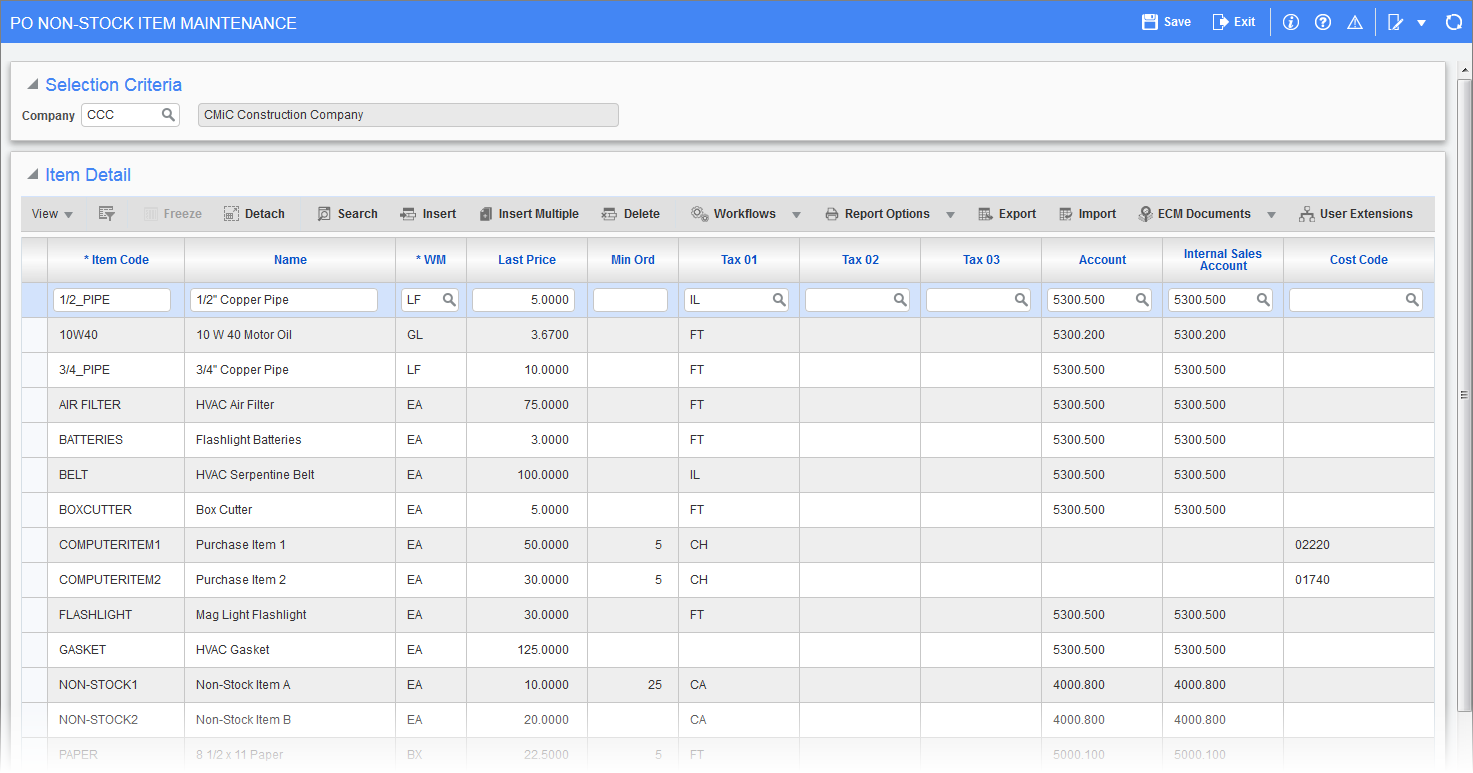Open the Account lookup magnifier
This screenshot has height=773, width=1473.
click(1141, 300)
